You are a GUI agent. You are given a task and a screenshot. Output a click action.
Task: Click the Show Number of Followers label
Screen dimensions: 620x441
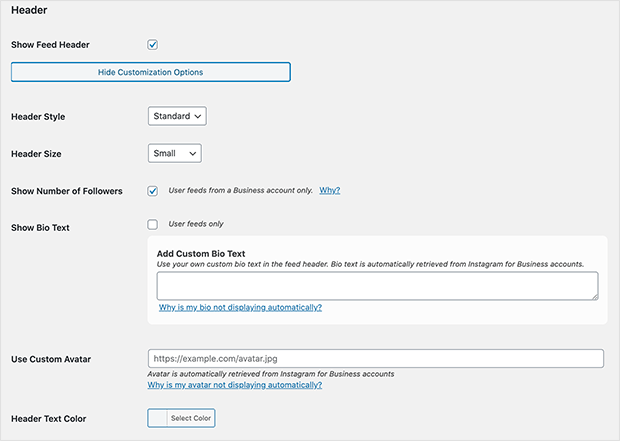(67, 191)
